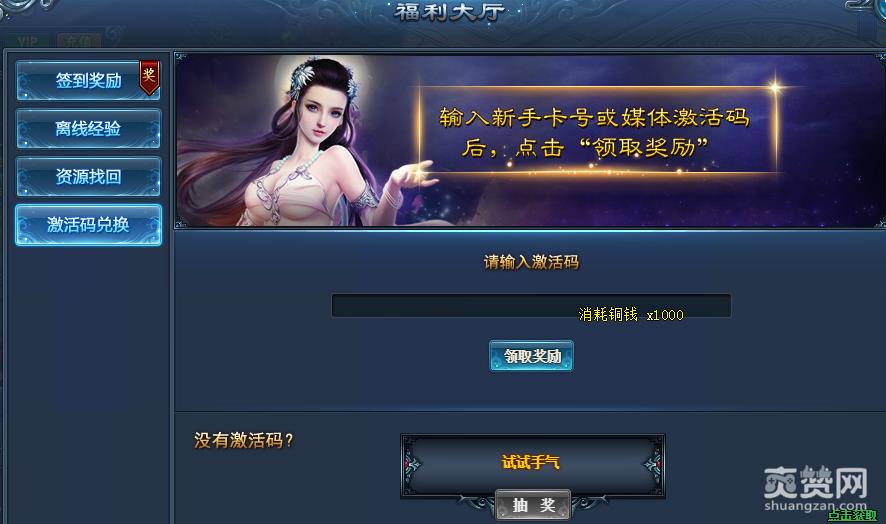Click the green 点击领取 link
886x524 pixels.
[x=852, y=515]
